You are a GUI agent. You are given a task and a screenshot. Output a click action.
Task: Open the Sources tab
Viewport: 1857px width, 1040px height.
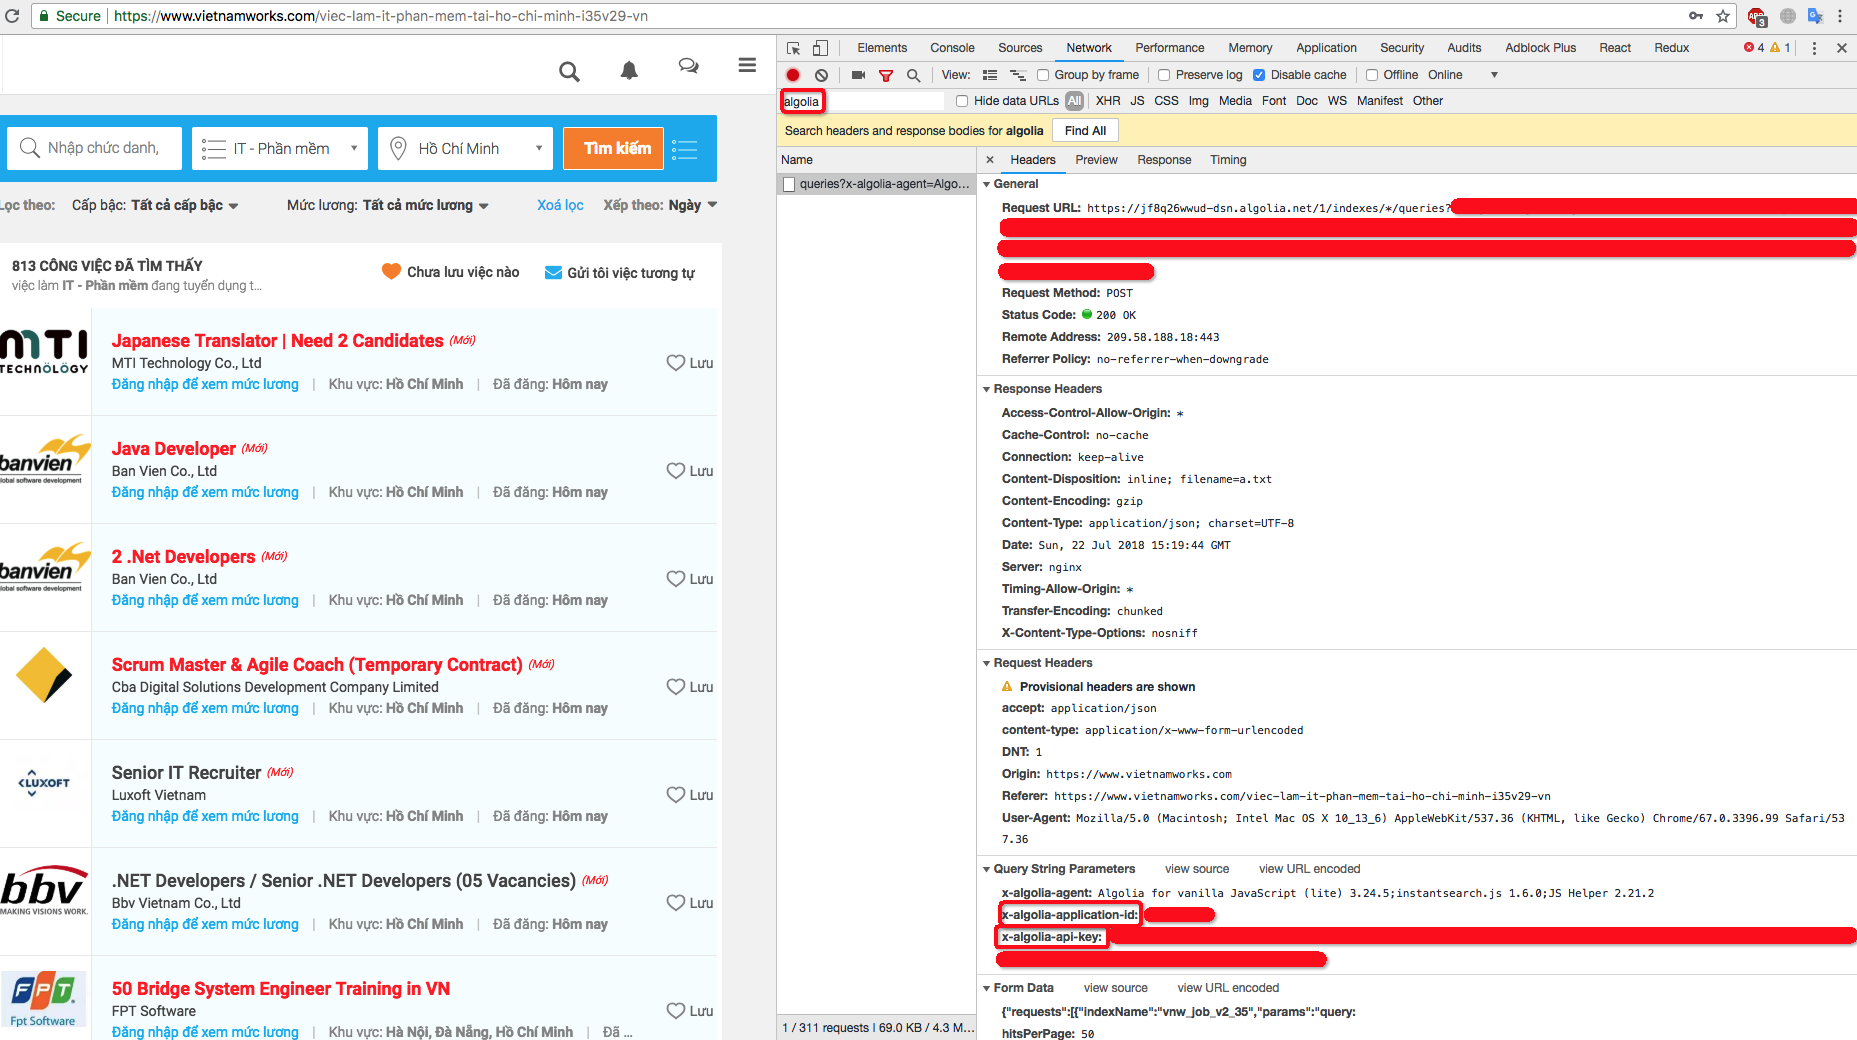[1020, 48]
